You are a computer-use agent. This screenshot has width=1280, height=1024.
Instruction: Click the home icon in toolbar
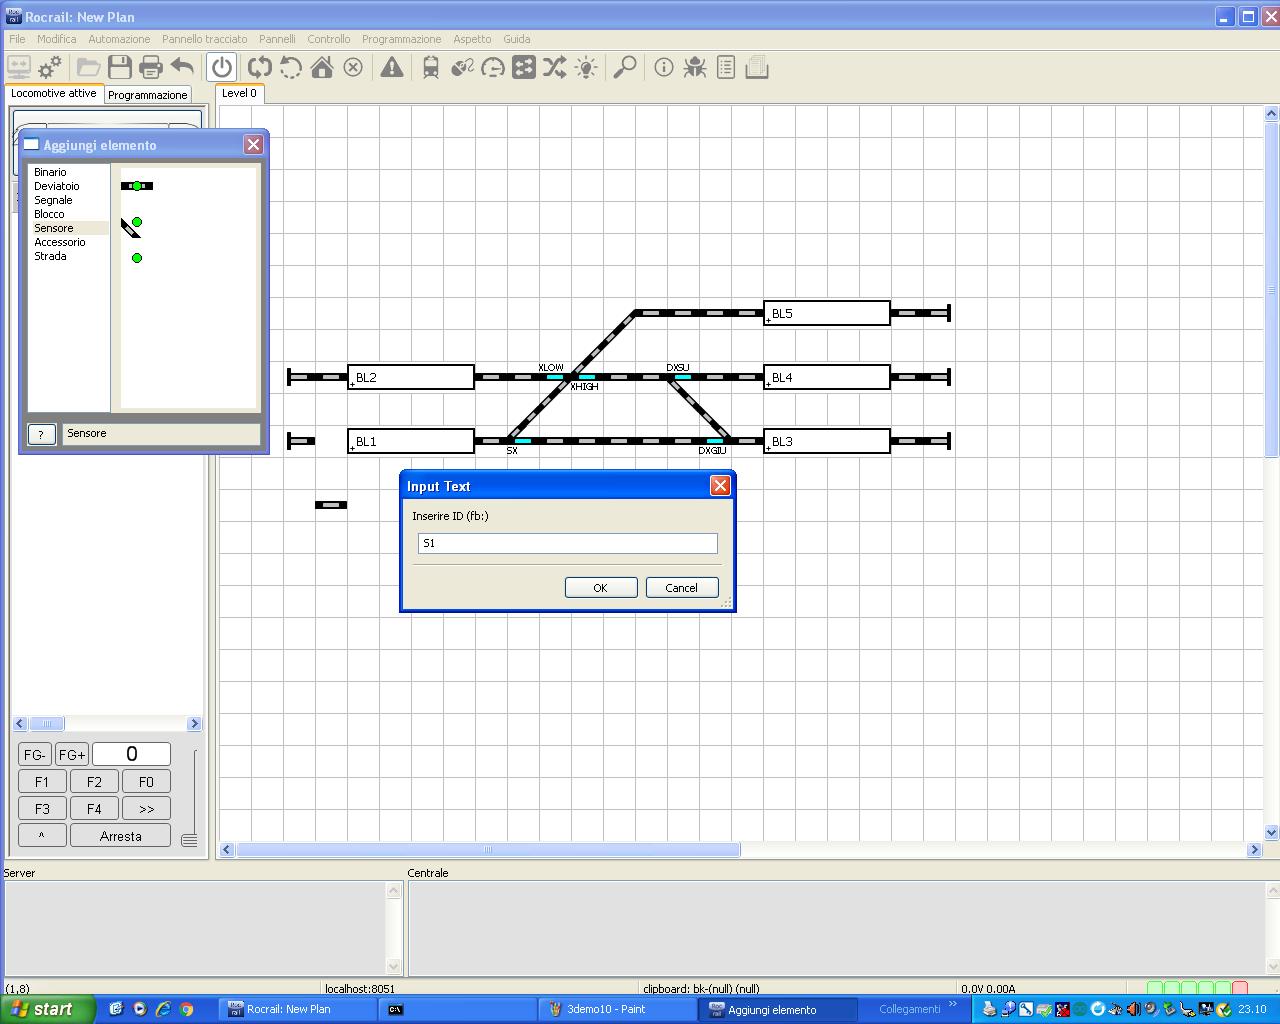pyautogui.click(x=322, y=67)
